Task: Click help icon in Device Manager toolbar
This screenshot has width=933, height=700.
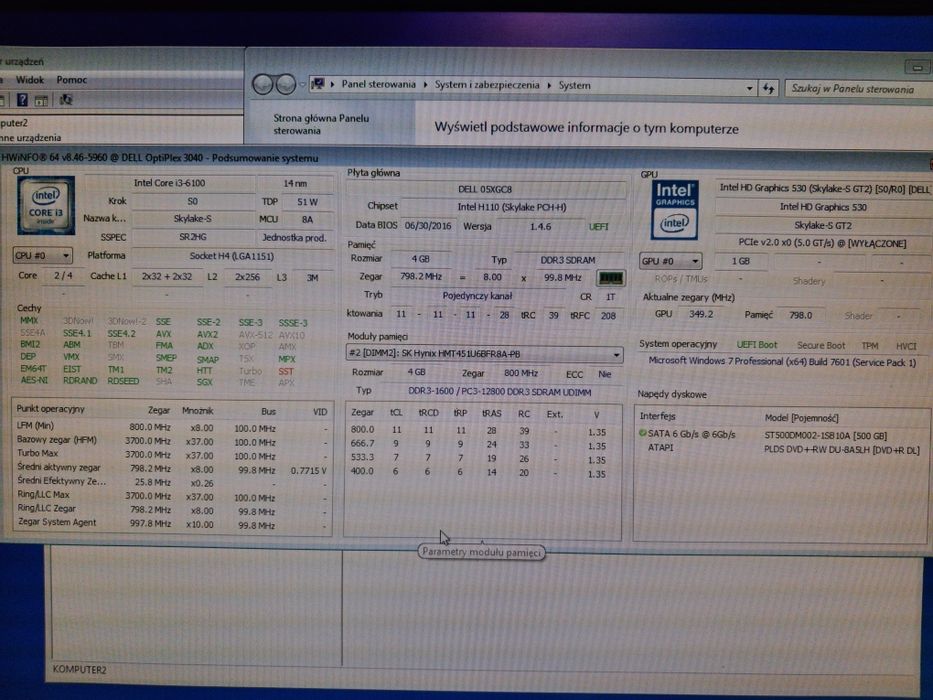Action: (22, 100)
